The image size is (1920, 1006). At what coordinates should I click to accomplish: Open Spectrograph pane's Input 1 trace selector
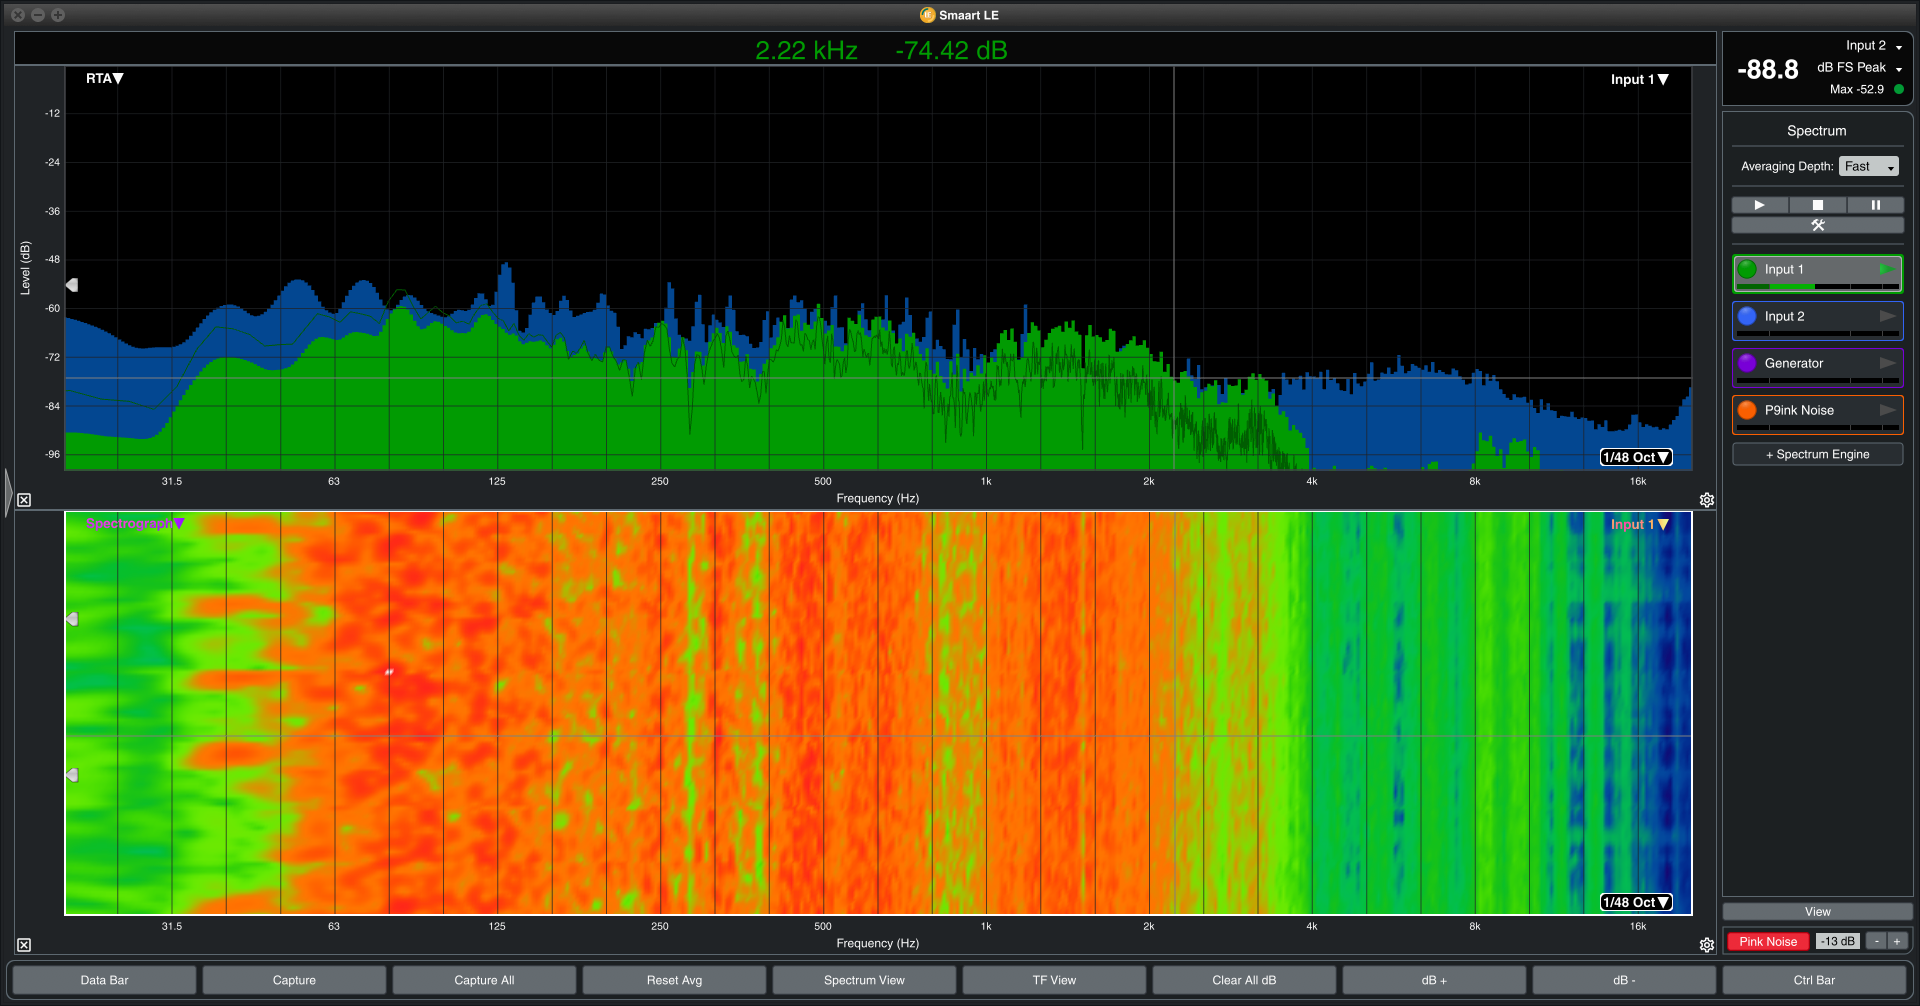[1639, 525]
